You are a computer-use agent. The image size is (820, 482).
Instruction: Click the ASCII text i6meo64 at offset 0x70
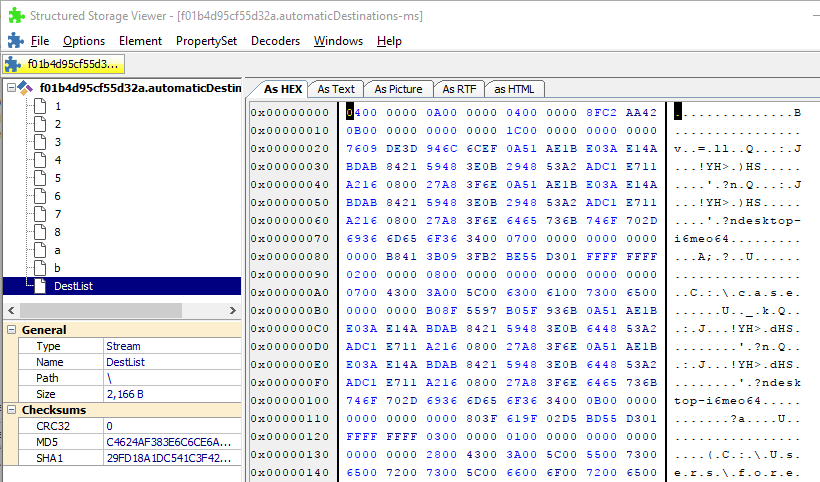pos(701,239)
